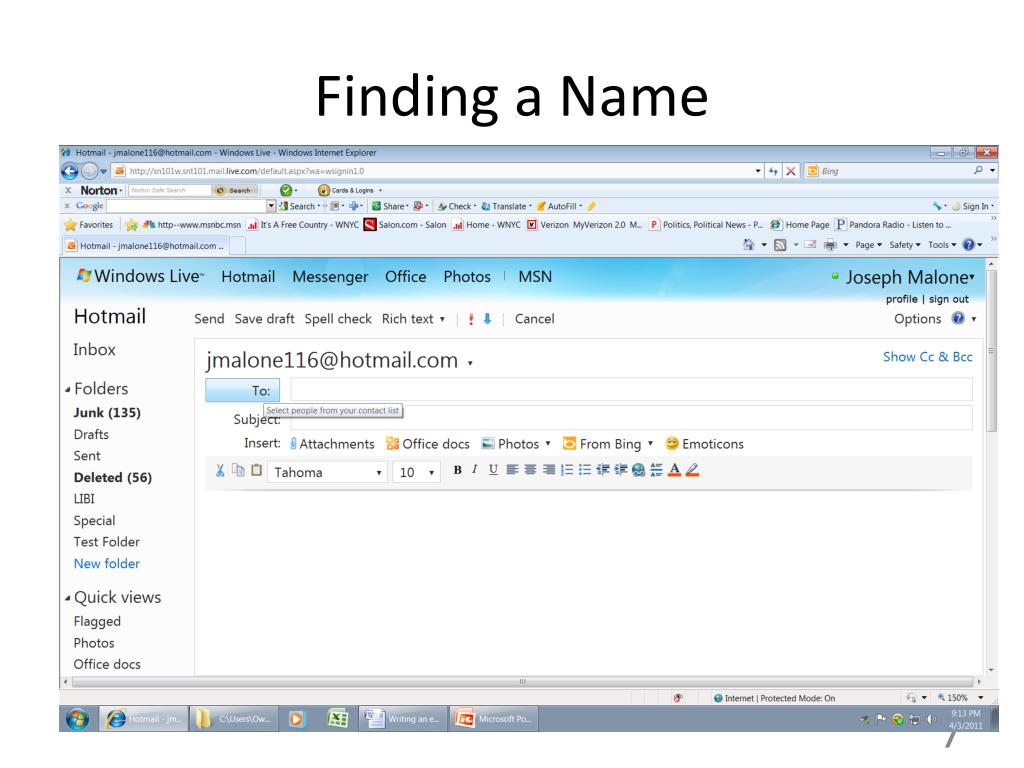Insert Emoticons
The image size is (1024, 768).
tap(704, 444)
